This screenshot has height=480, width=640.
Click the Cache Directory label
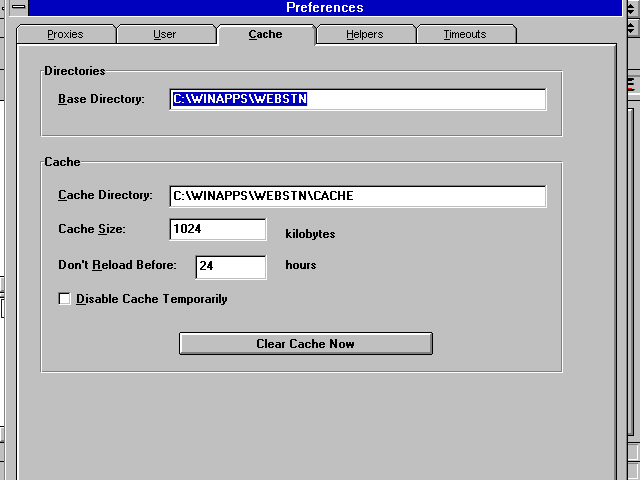(105, 195)
